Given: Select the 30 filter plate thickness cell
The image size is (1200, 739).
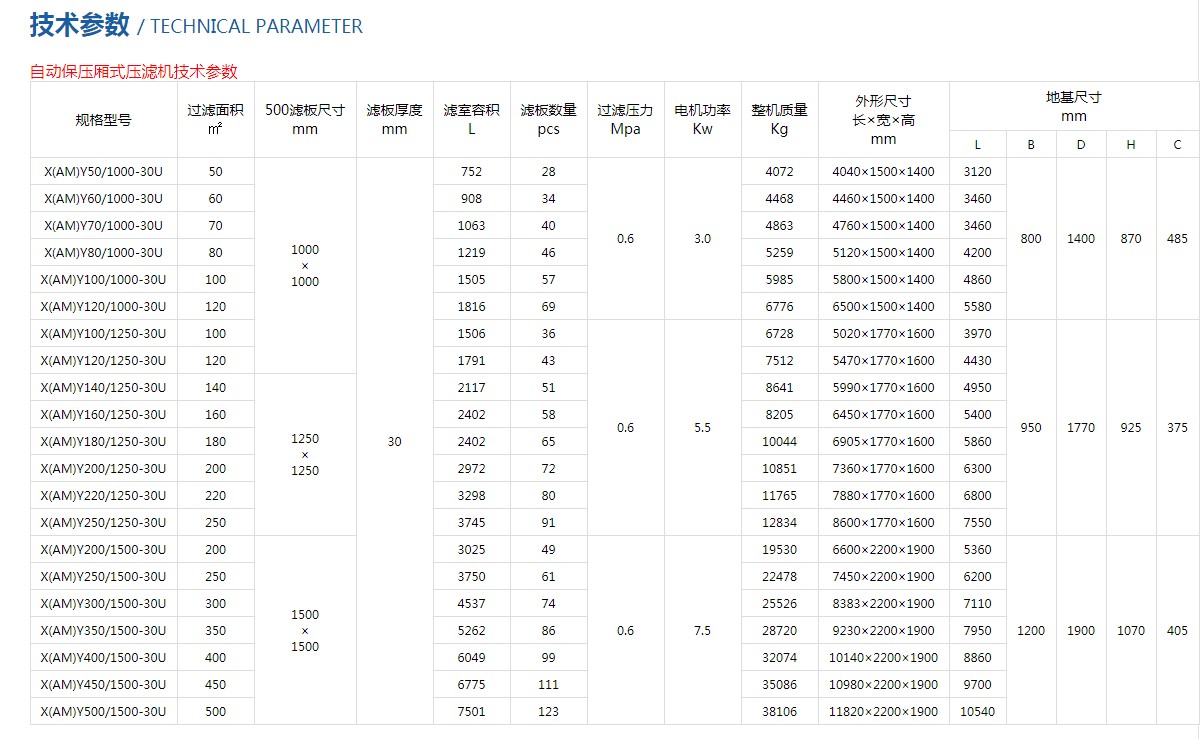Looking at the screenshot, I should click(394, 442).
